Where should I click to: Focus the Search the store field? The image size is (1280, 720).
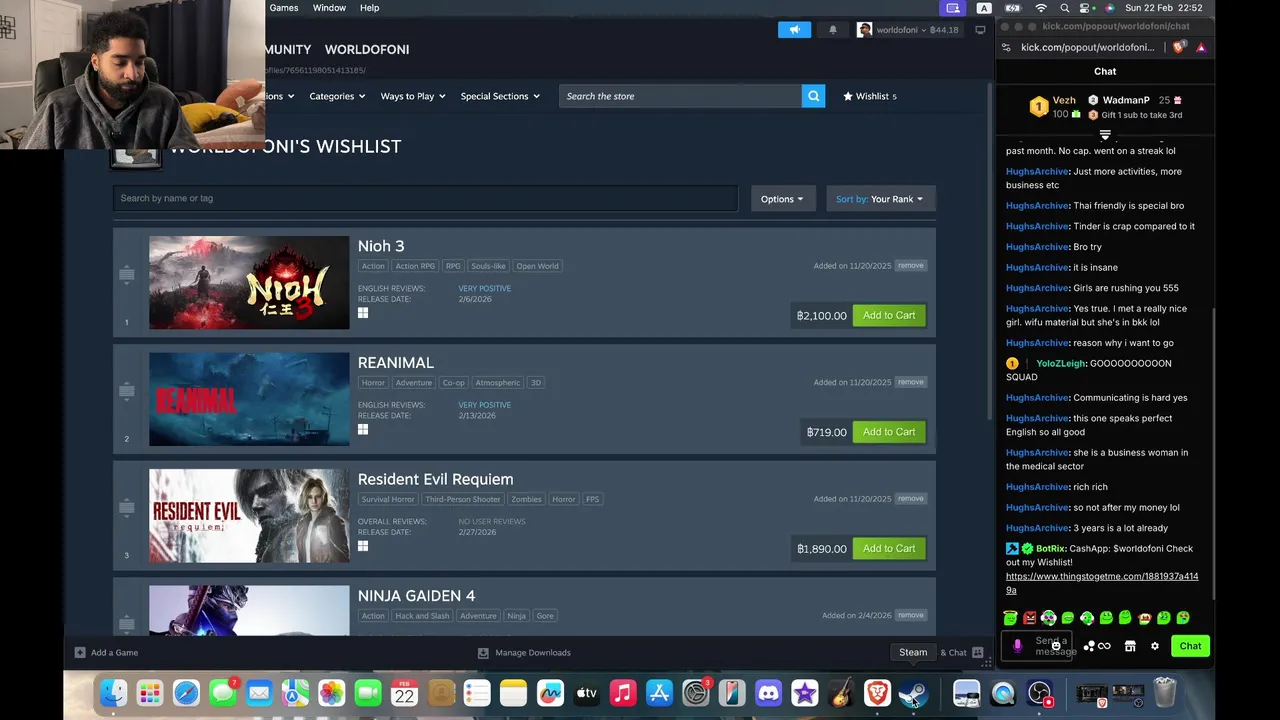click(x=680, y=96)
